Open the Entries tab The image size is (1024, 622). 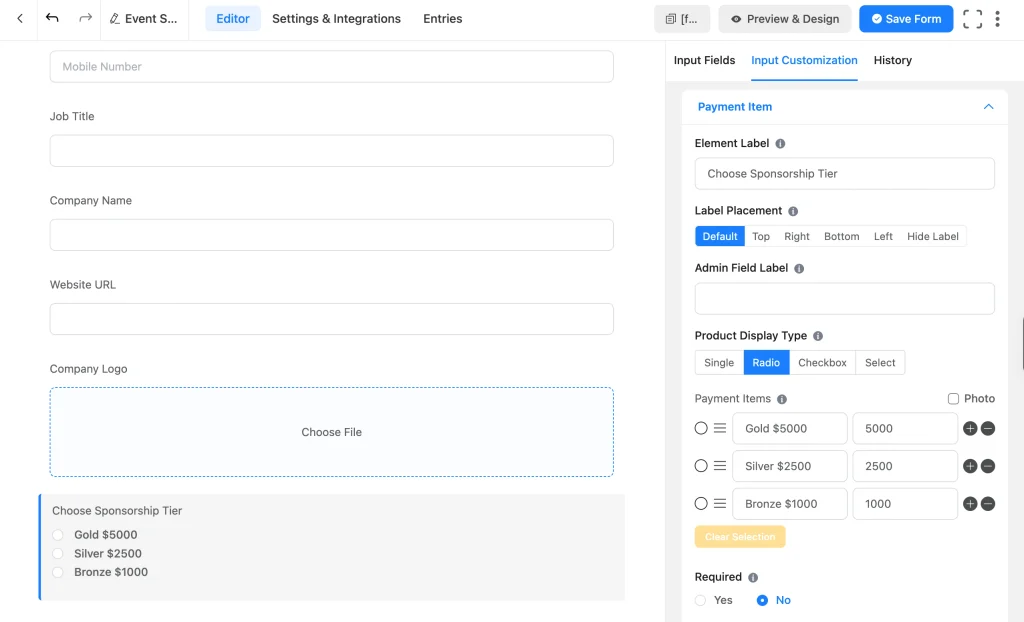click(442, 19)
